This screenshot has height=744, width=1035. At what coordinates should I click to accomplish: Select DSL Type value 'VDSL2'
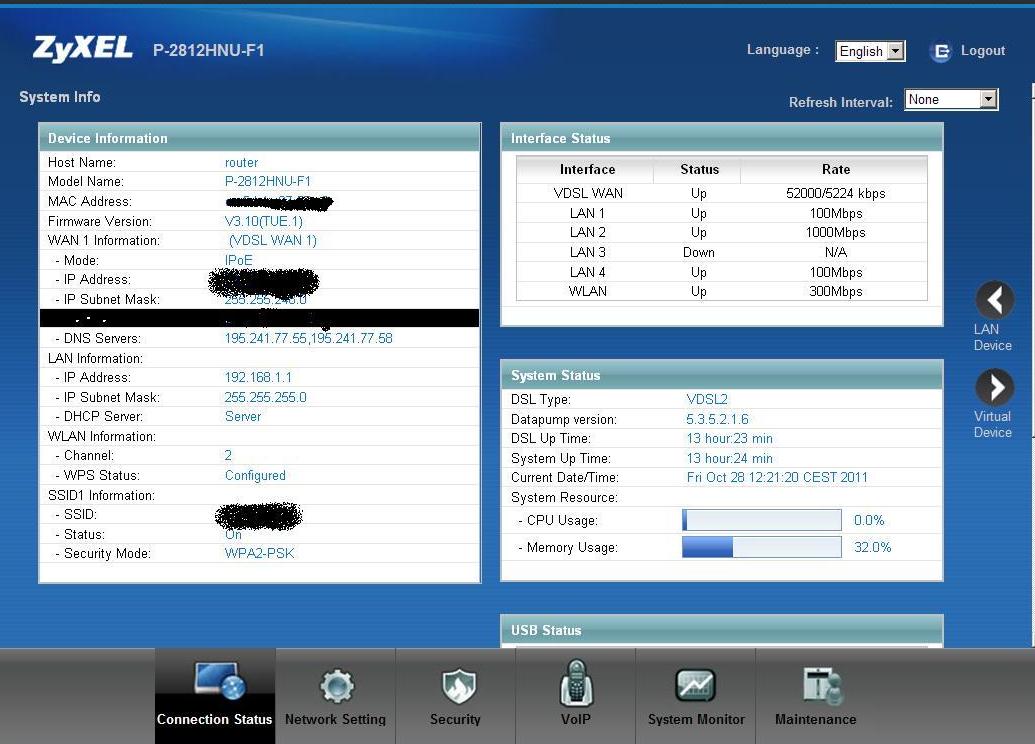[707, 399]
